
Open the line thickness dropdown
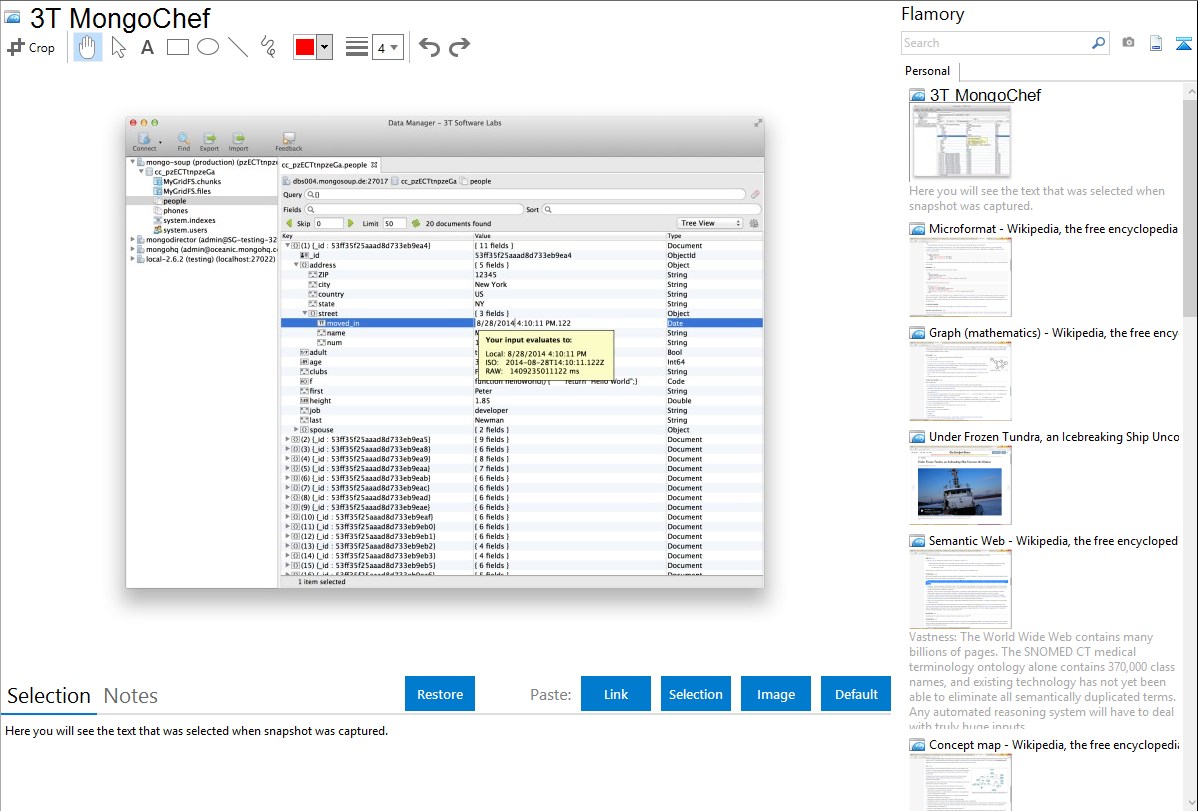387,47
